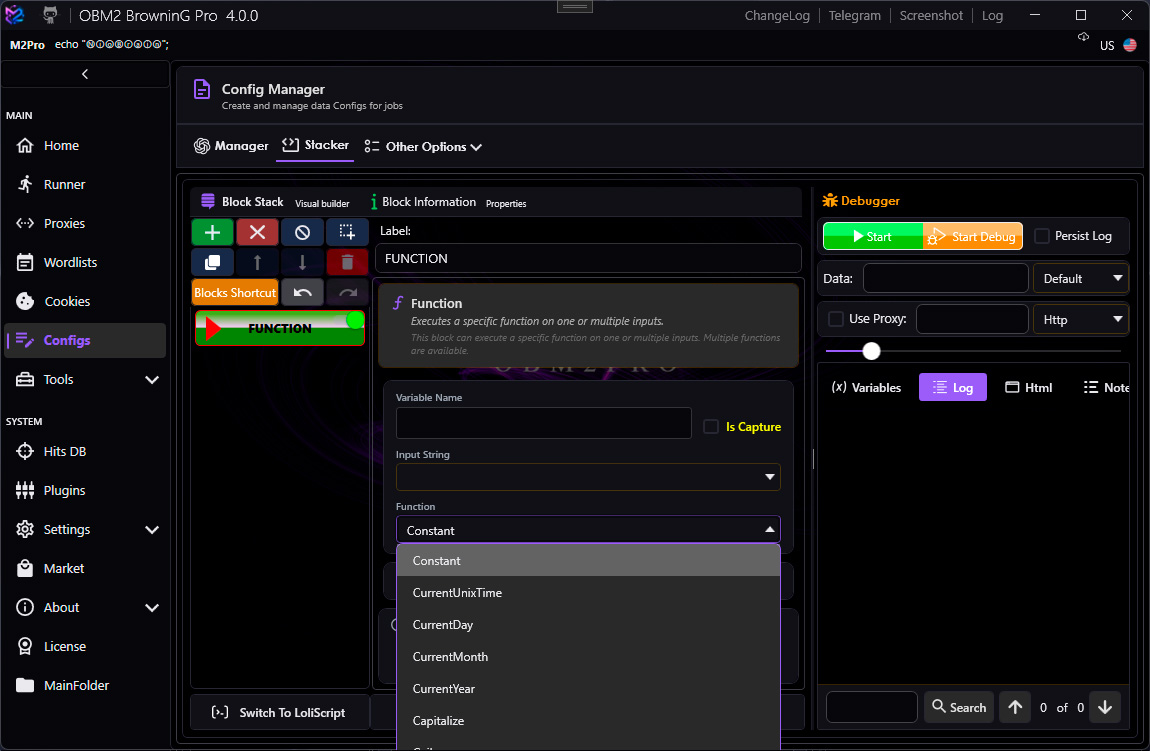Click the dashed selection plus icon
This screenshot has width=1150, height=751.
(x=347, y=232)
